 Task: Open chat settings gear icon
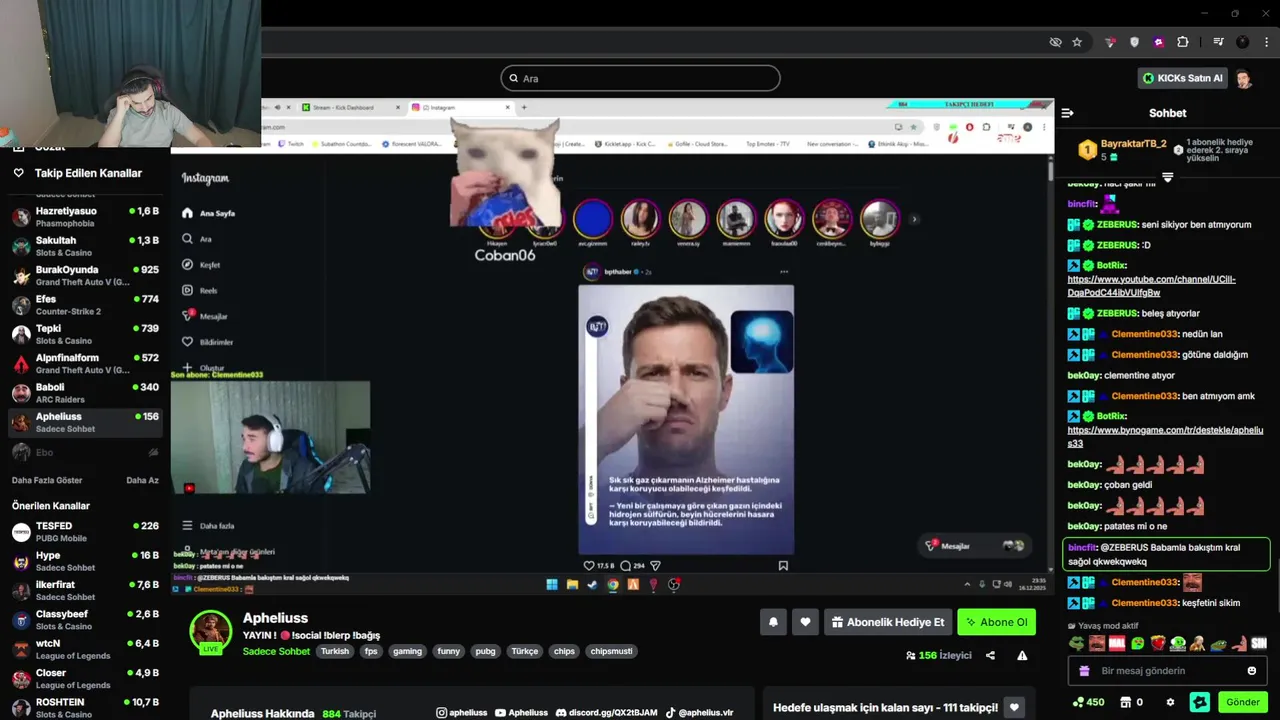coord(1170,702)
